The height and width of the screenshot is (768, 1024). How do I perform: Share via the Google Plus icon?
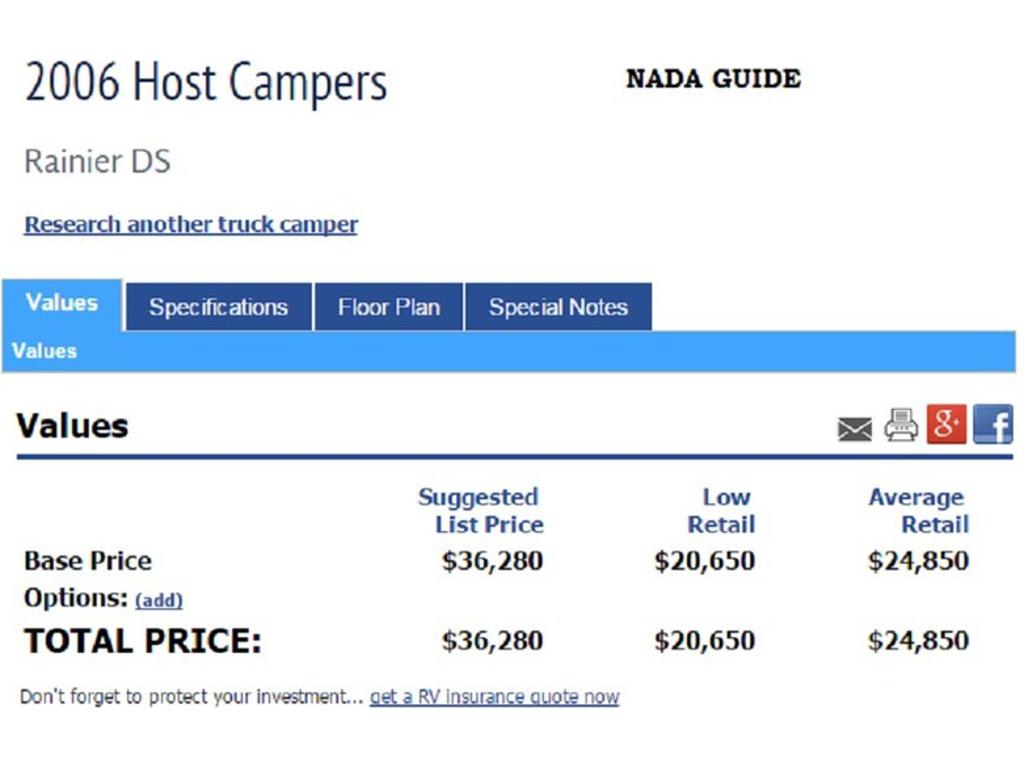[x=946, y=424]
